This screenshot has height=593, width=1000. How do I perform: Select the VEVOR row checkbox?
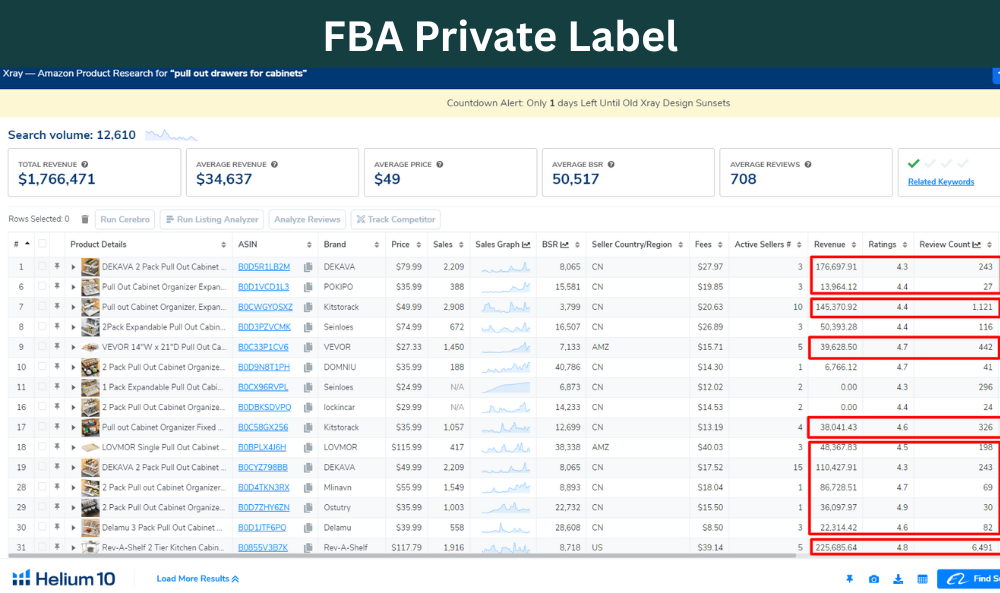(x=42, y=347)
